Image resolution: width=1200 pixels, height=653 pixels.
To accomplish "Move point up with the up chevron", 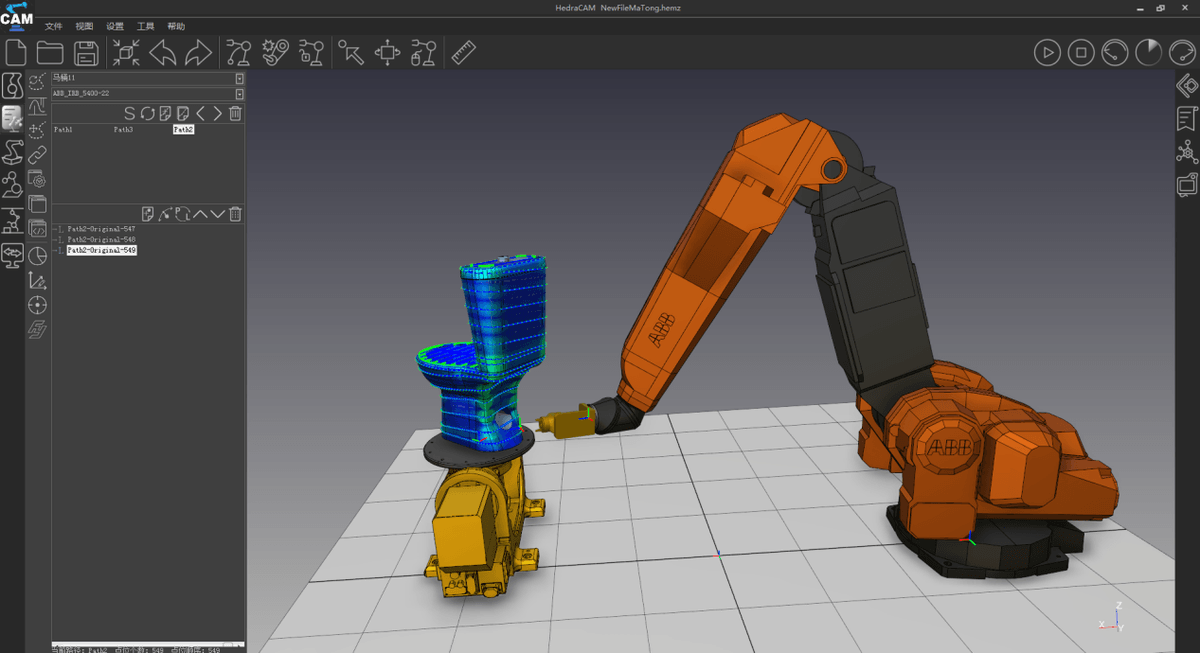I will pos(200,214).
